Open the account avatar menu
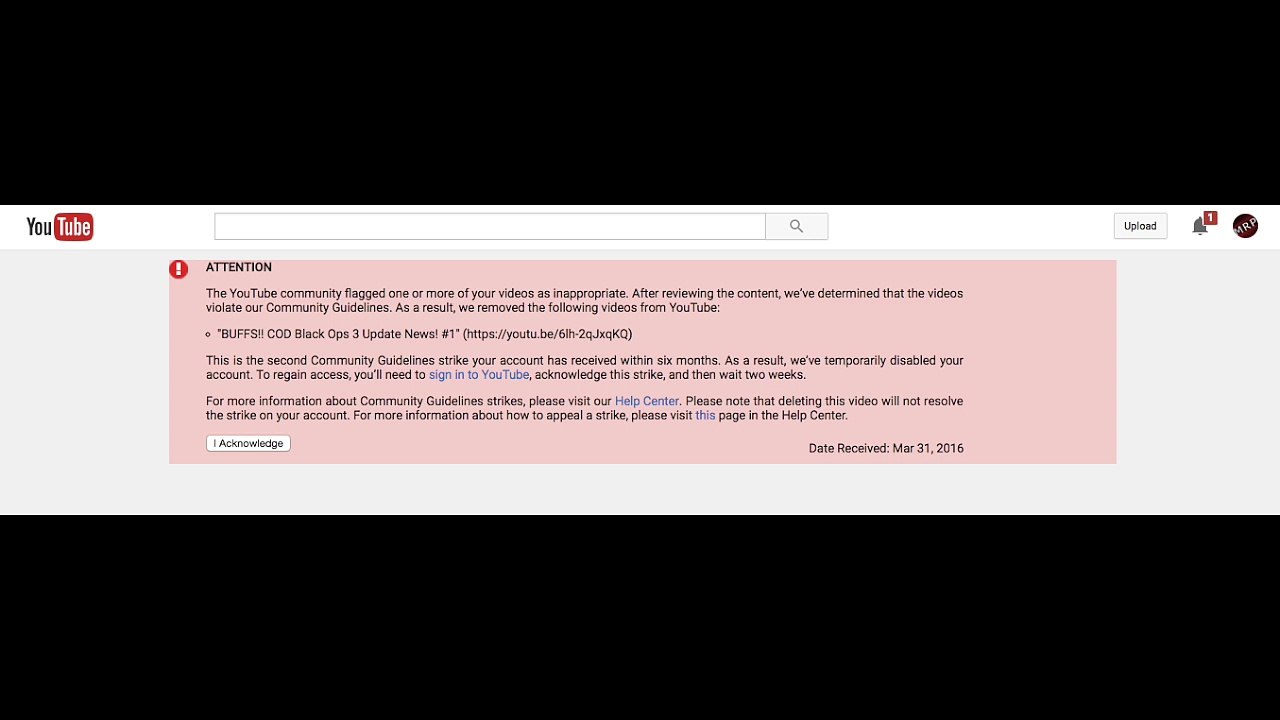 [x=1245, y=226]
